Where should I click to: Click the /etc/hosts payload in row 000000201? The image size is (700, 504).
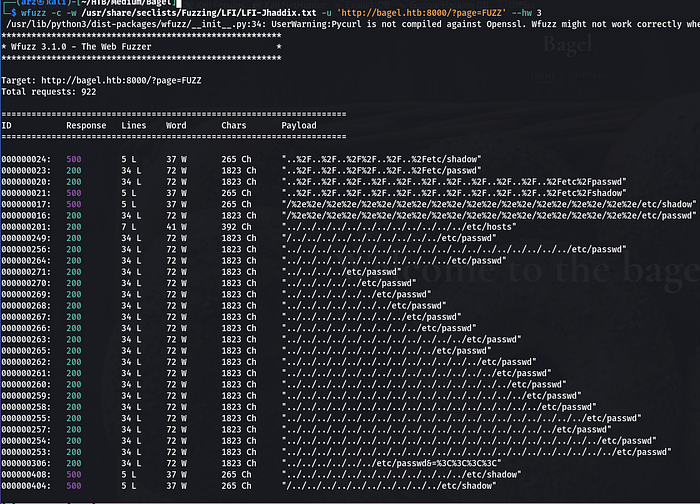(x=399, y=227)
